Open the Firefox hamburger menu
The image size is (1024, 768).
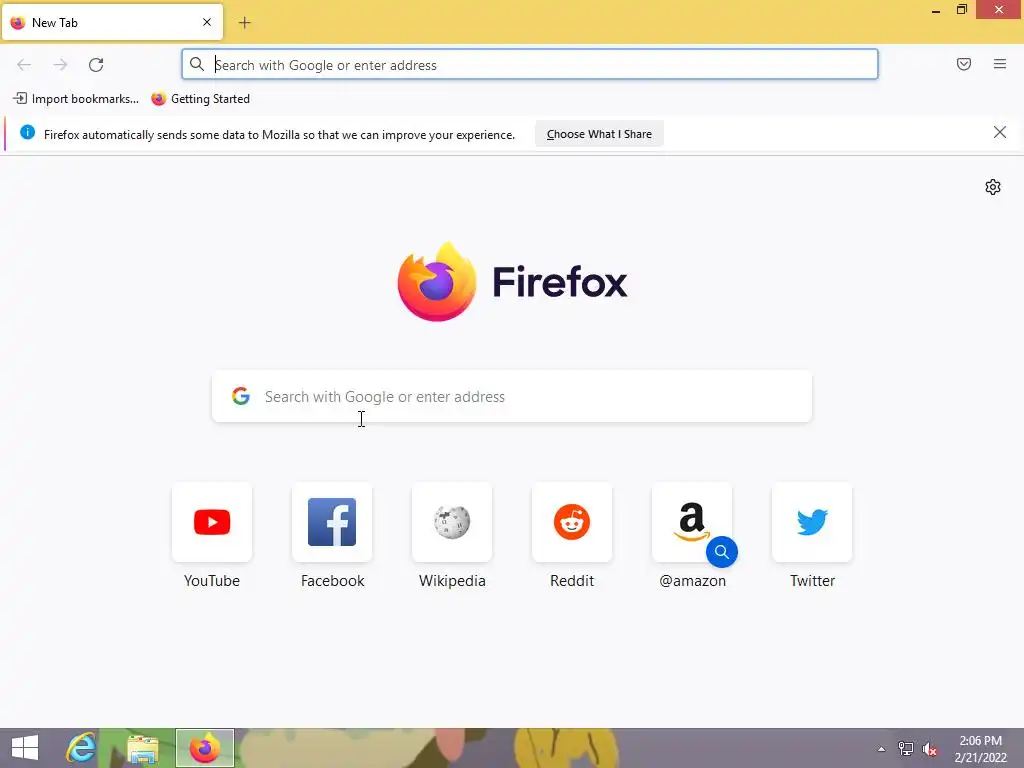click(x=1000, y=64)
